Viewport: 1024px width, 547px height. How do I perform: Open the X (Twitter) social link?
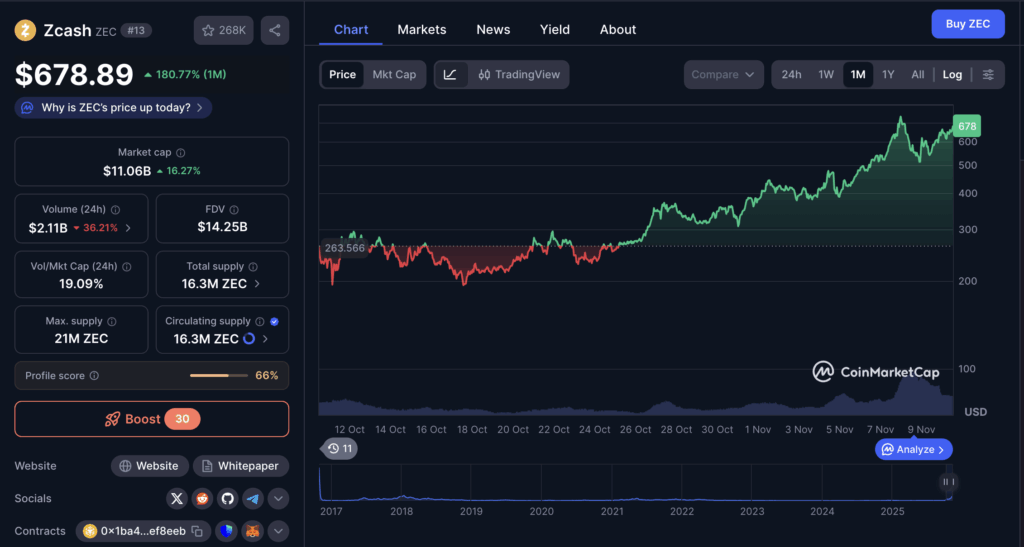(x=176, y=499)
